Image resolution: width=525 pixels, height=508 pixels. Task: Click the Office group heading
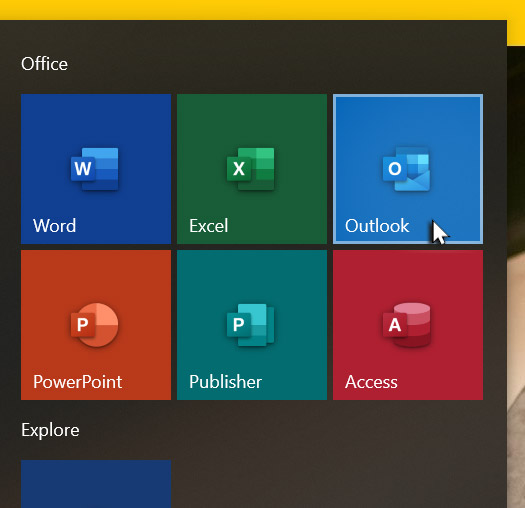tap(44, 64)
